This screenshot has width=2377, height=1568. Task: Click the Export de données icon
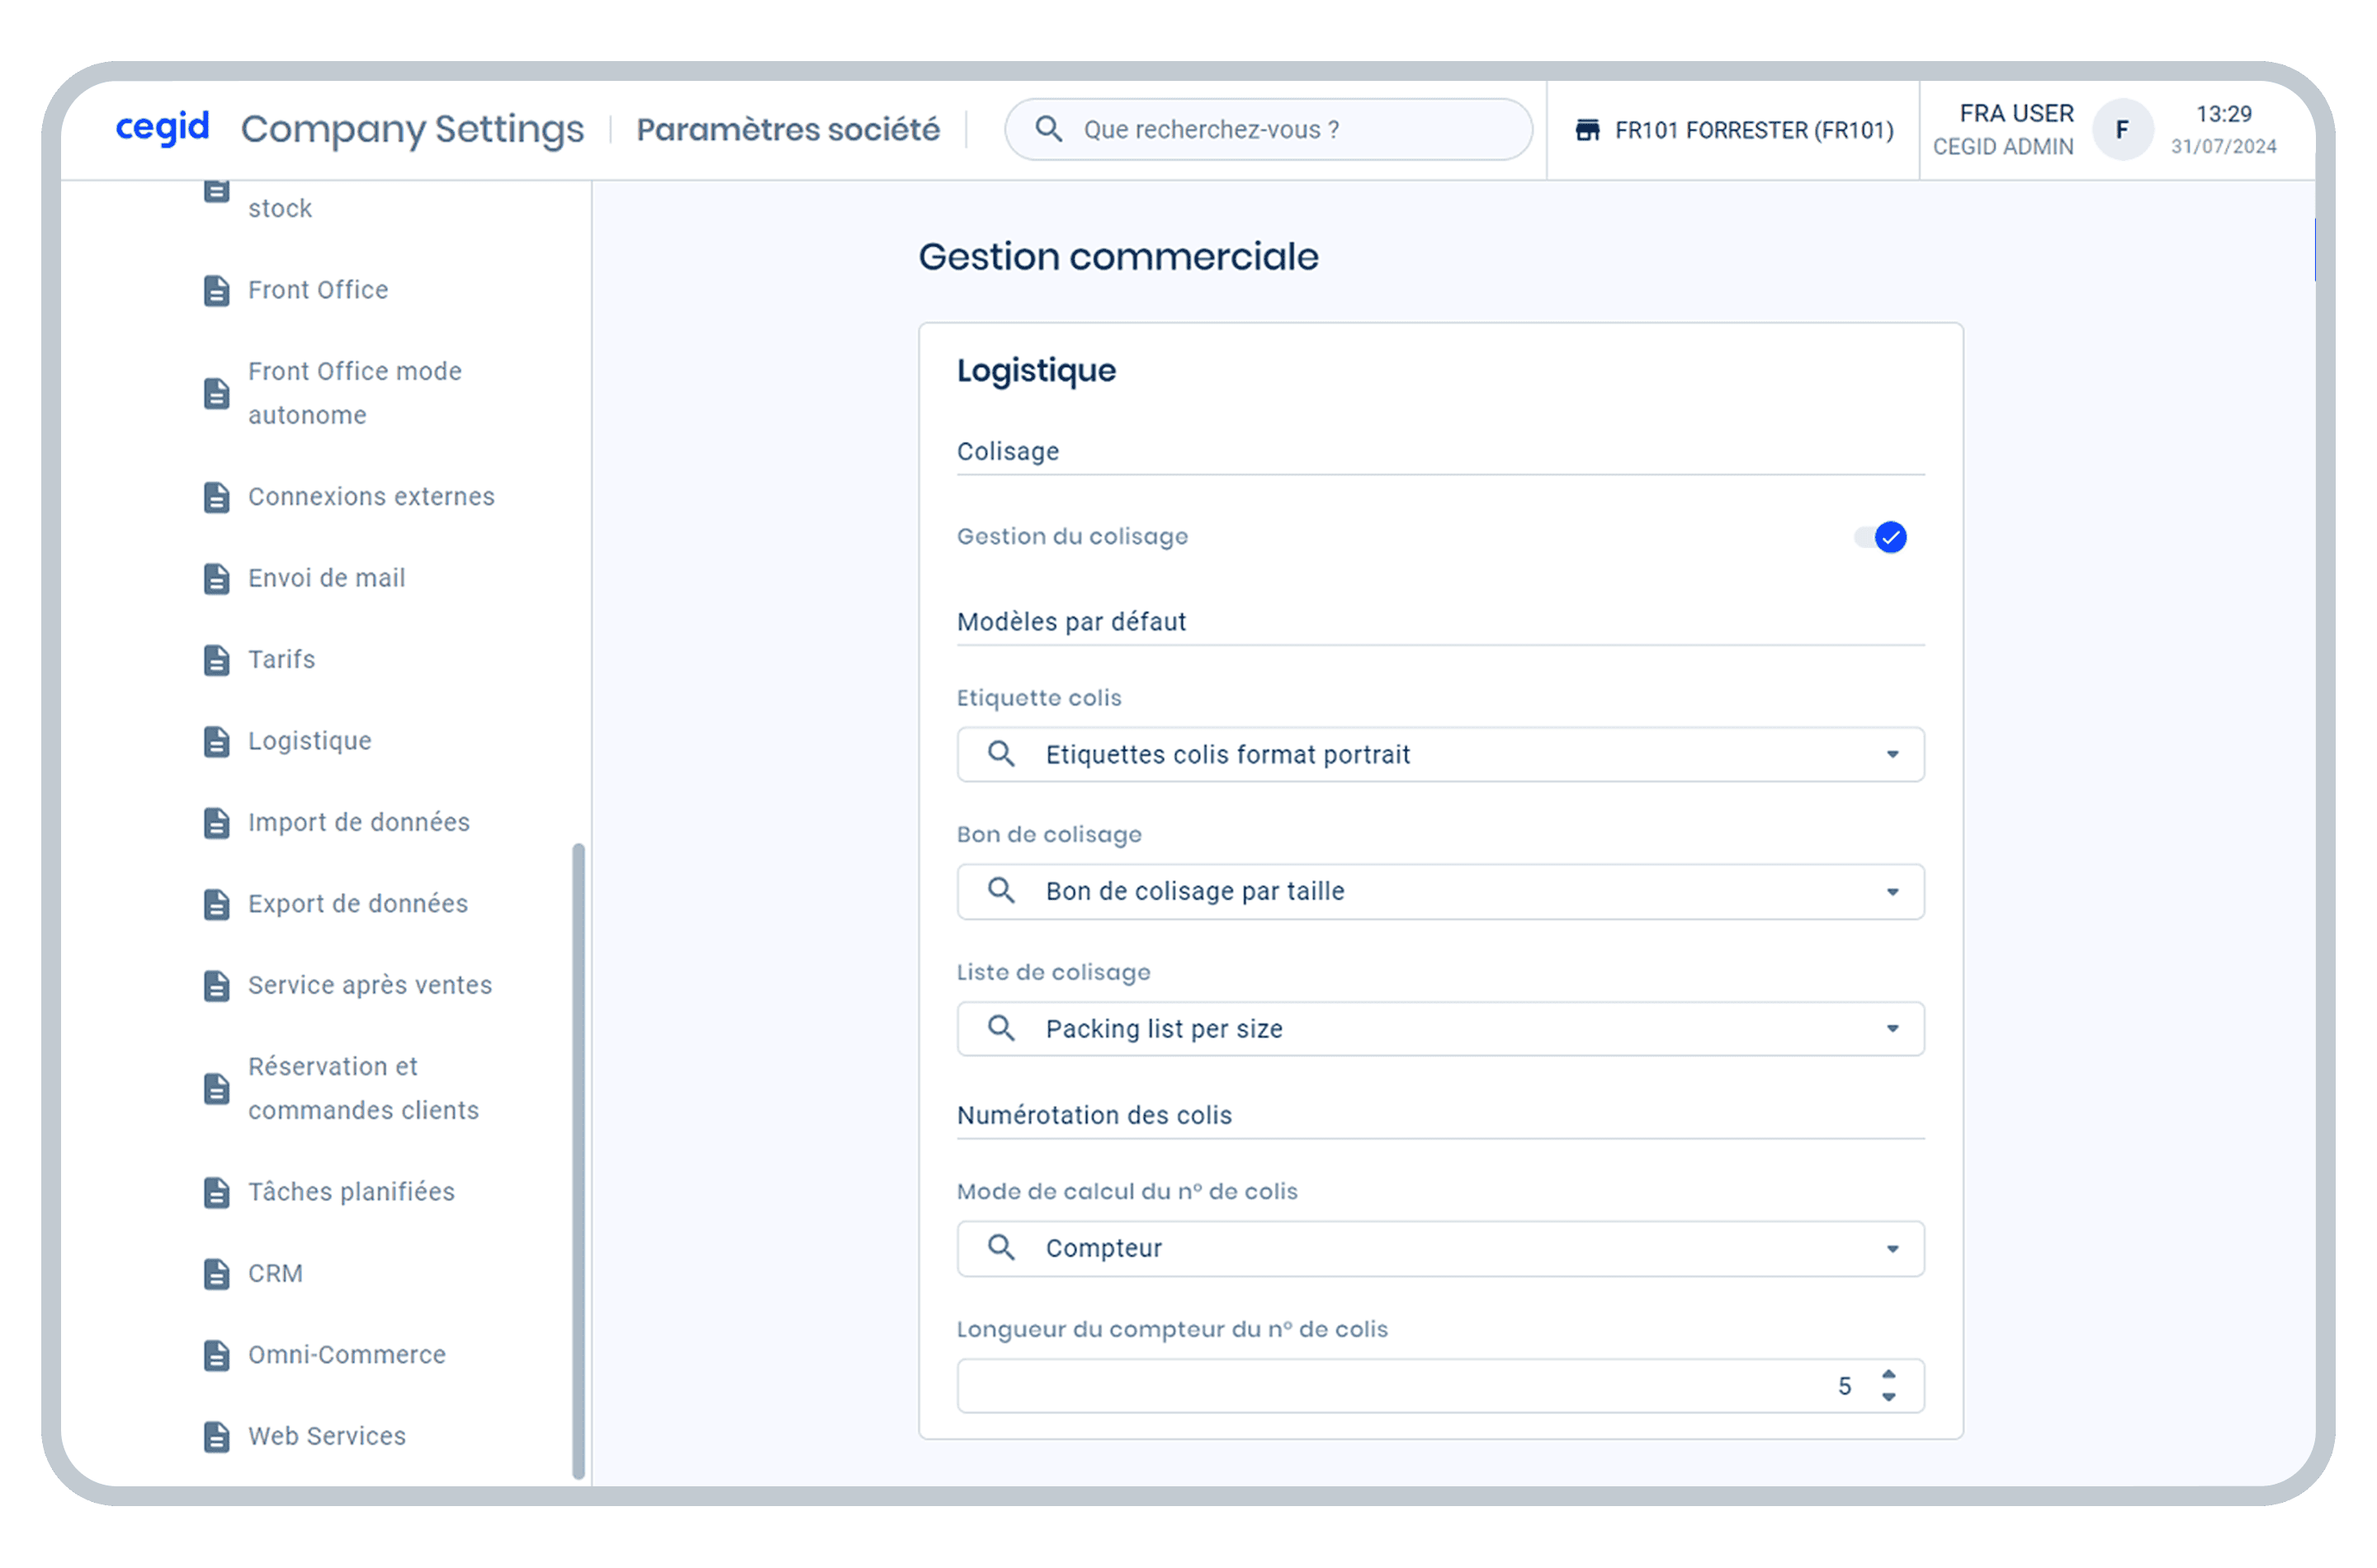pyautogui.click(x=217, y=905)
